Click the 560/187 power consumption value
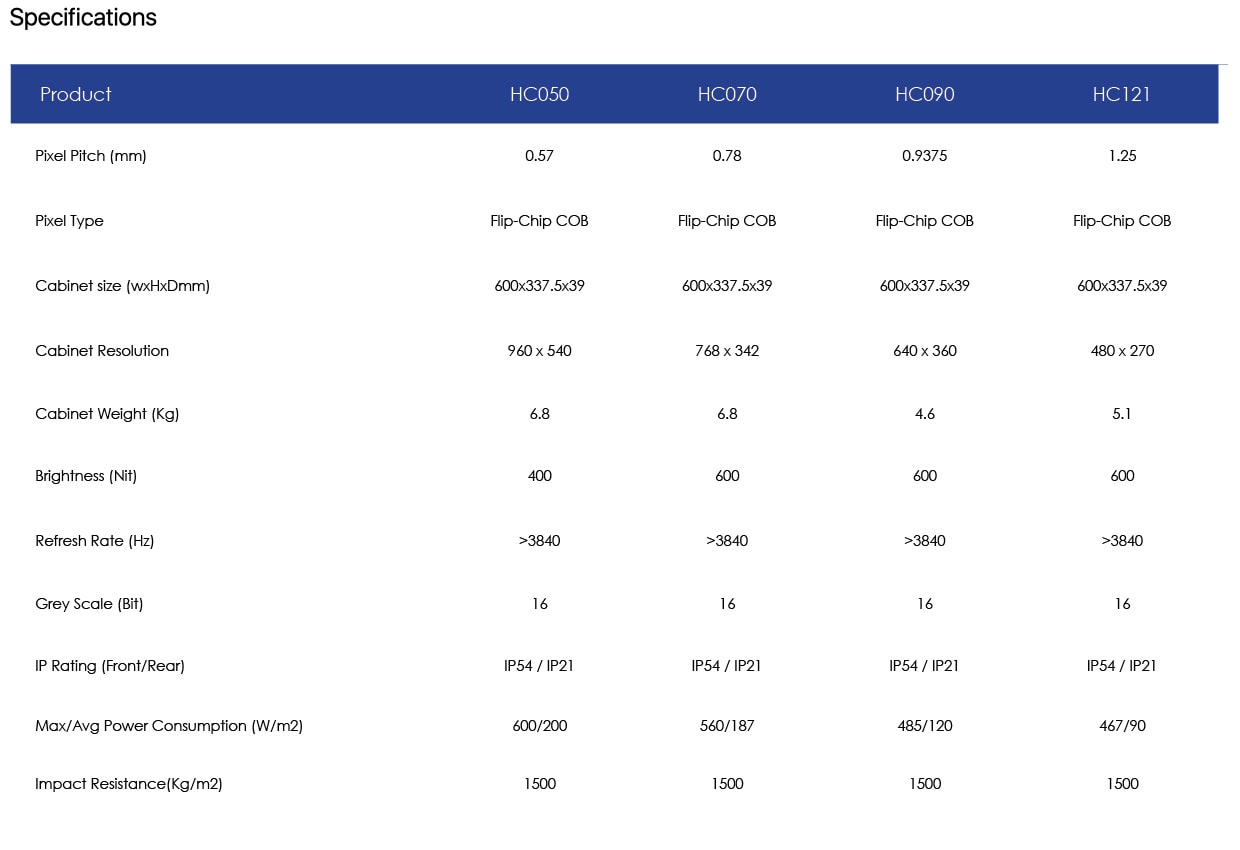Screen dimensions: 1240x850 coord(727,726)
